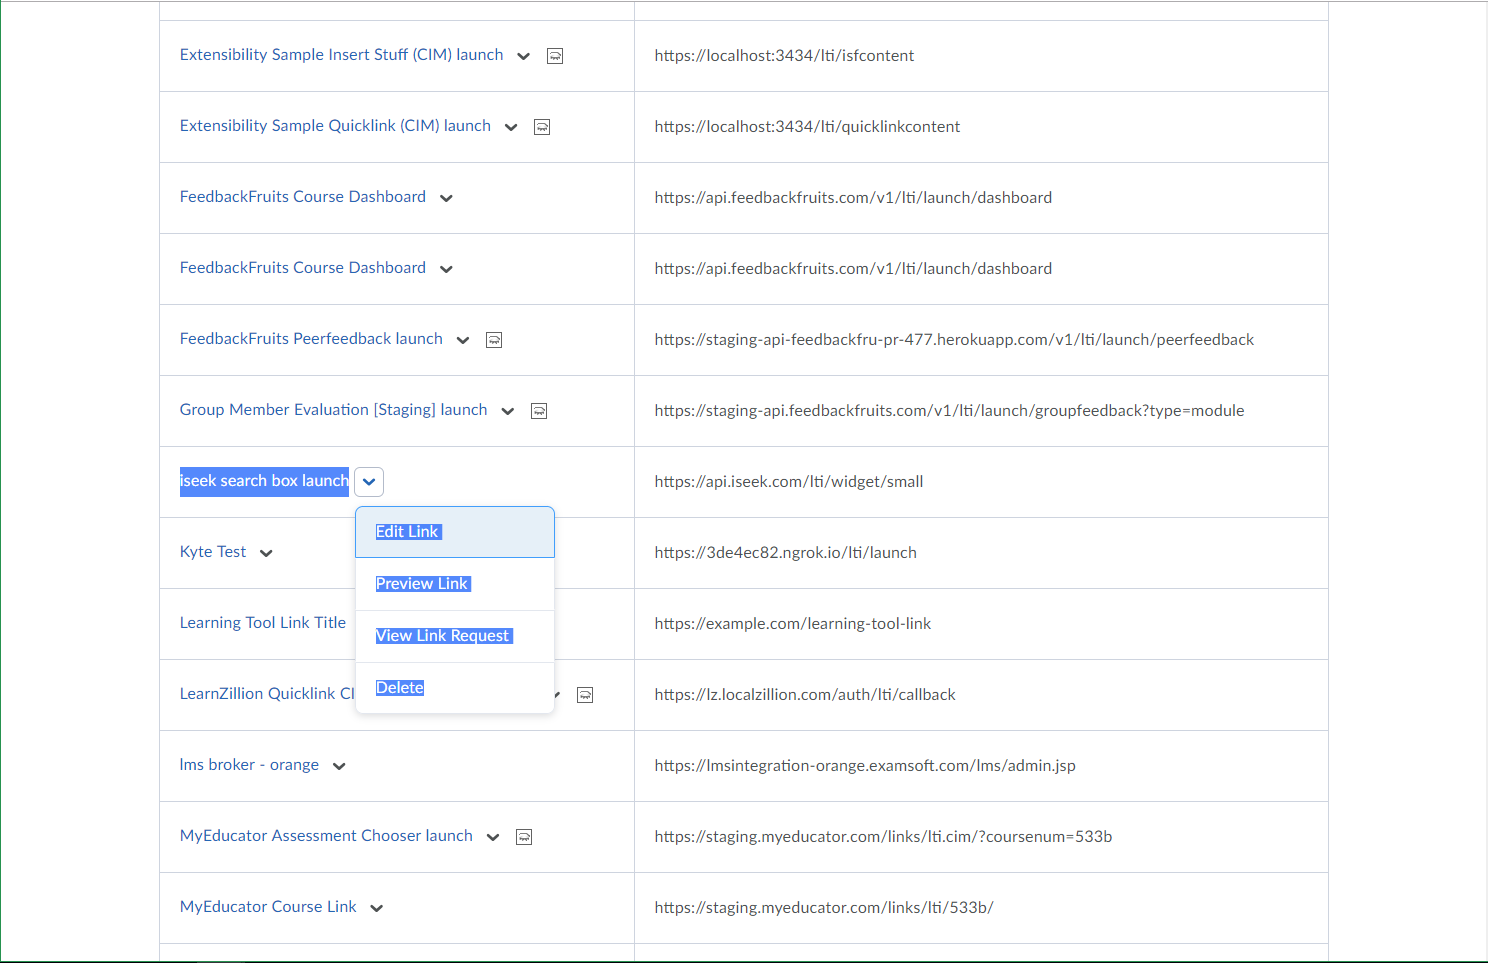Screen dimensions: 1488x963
Task: Expand the Kyte Test actions chevron
Action: [x=266, y=553]
